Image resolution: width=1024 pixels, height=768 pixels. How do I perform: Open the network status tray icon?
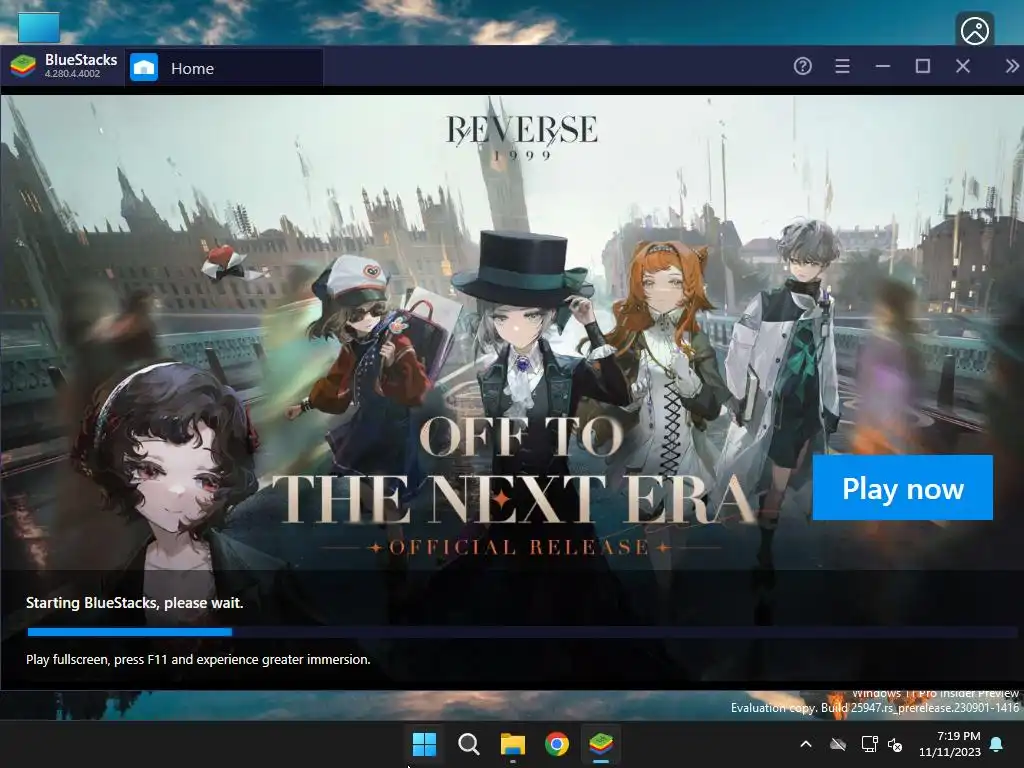point(869,744)
